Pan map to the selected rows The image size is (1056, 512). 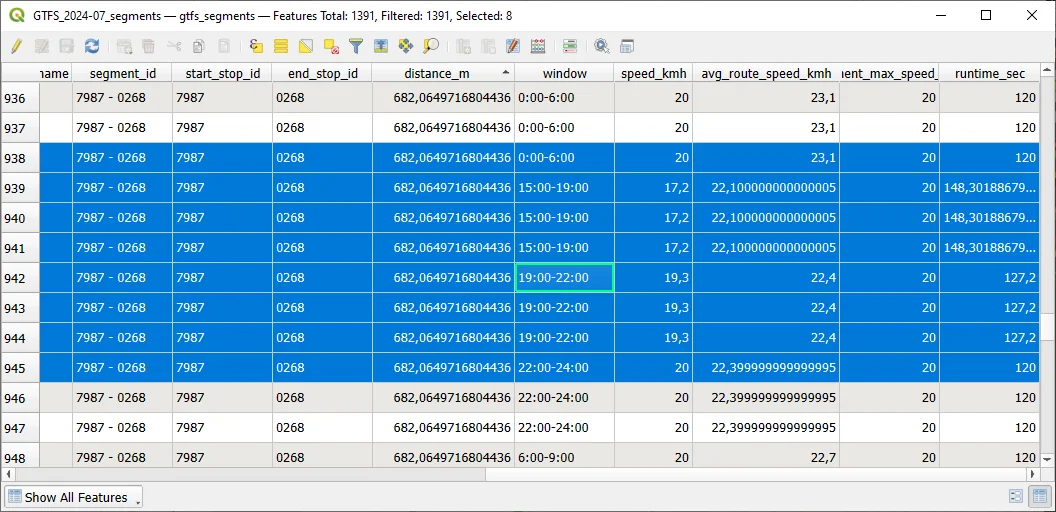pyautogui.click(x=406, y=46)
